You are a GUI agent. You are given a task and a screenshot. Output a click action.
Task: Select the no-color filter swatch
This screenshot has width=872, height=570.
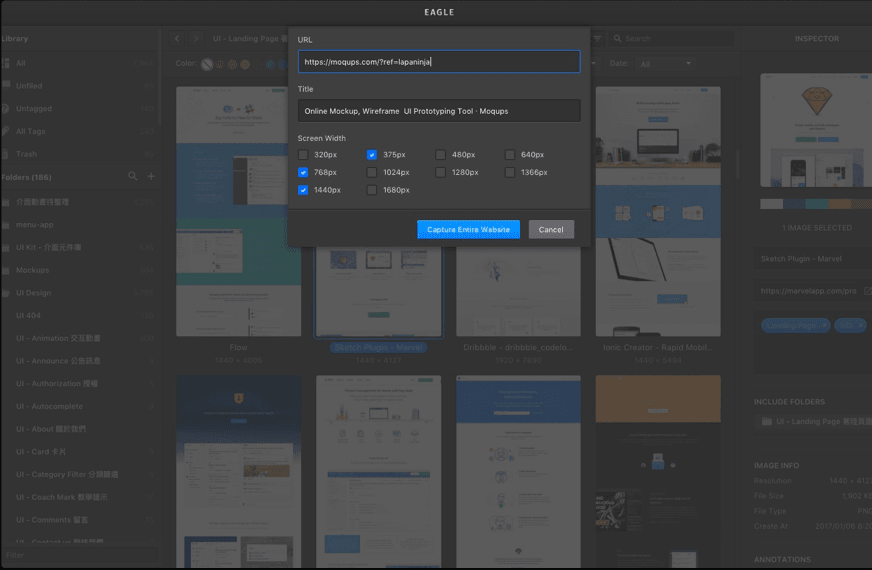pyautogui.click(x=207, y=64)
